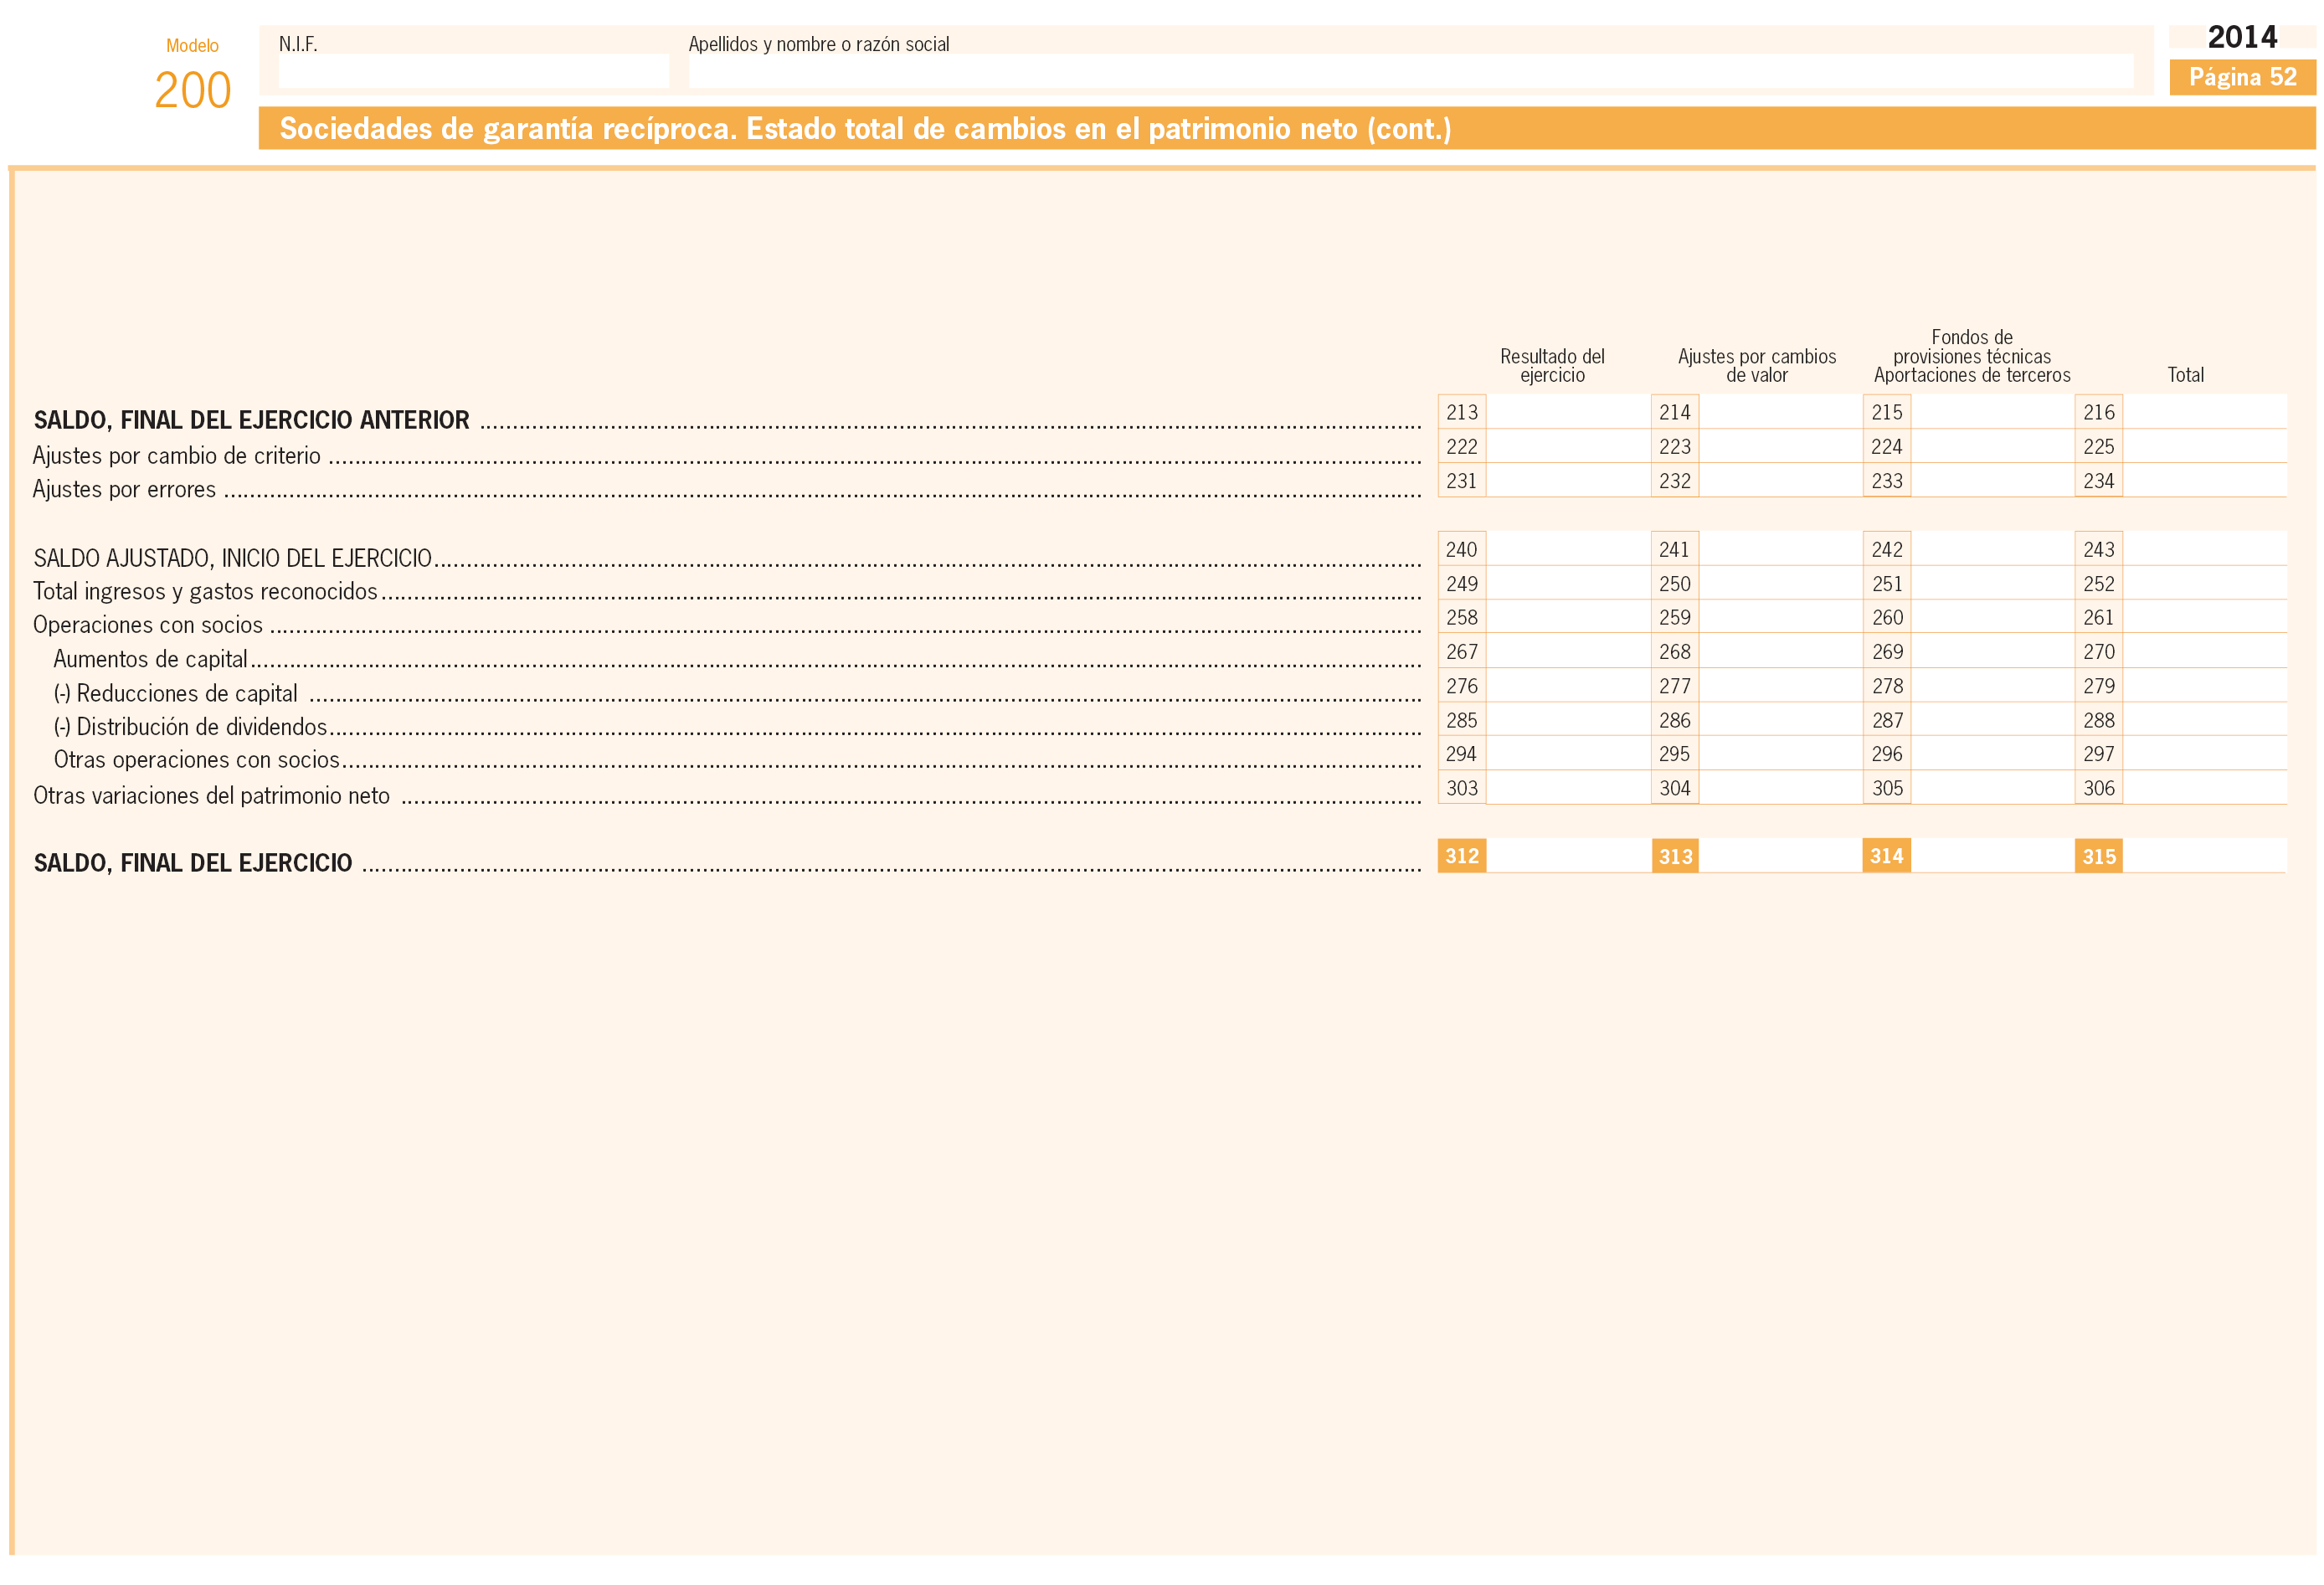Click input field numbered 286
Viewport: 2324px width, 1585px height.
coord(1780,719)
